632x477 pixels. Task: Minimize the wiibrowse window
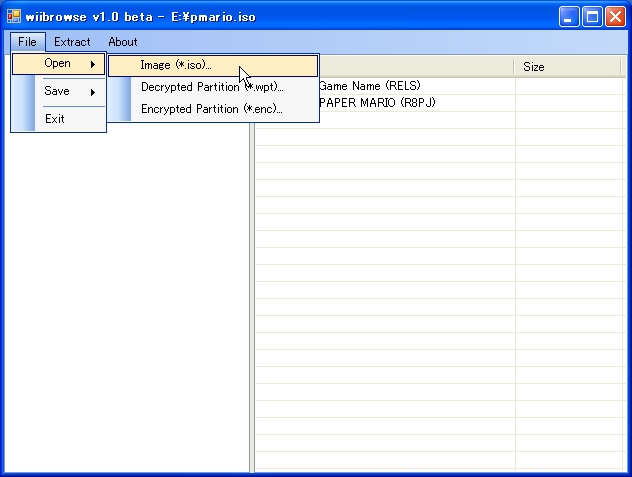(x=569, y=17)
